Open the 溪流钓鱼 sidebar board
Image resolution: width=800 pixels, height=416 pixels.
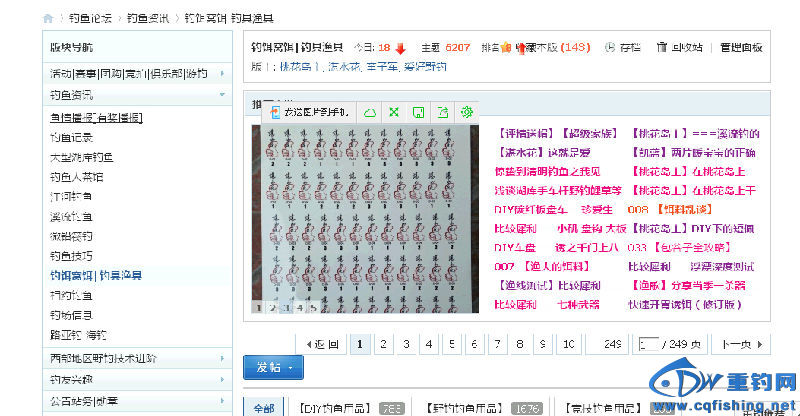(x=71, y=217)
